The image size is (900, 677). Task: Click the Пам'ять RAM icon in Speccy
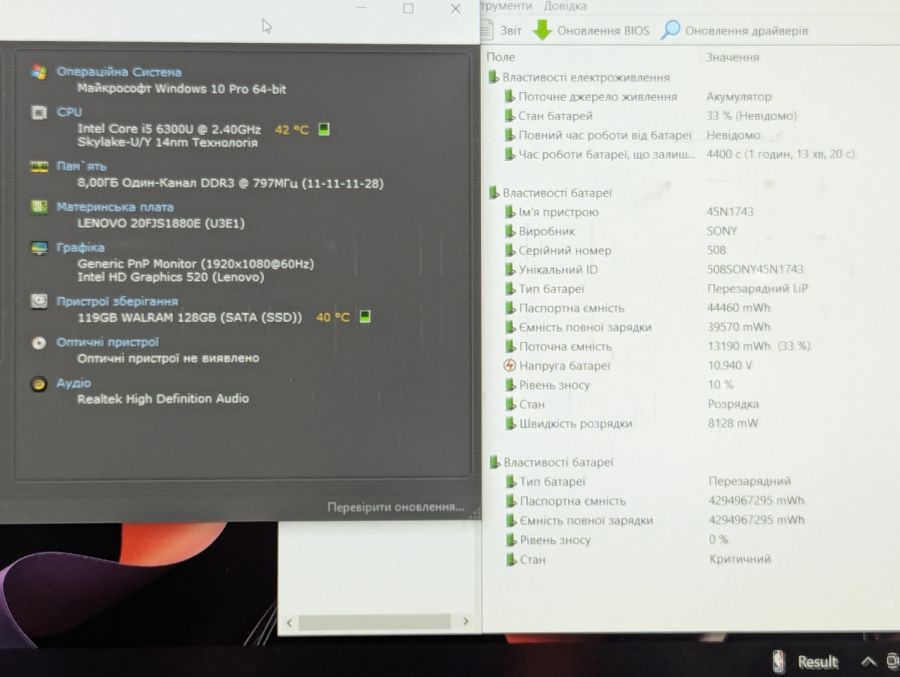38,167
